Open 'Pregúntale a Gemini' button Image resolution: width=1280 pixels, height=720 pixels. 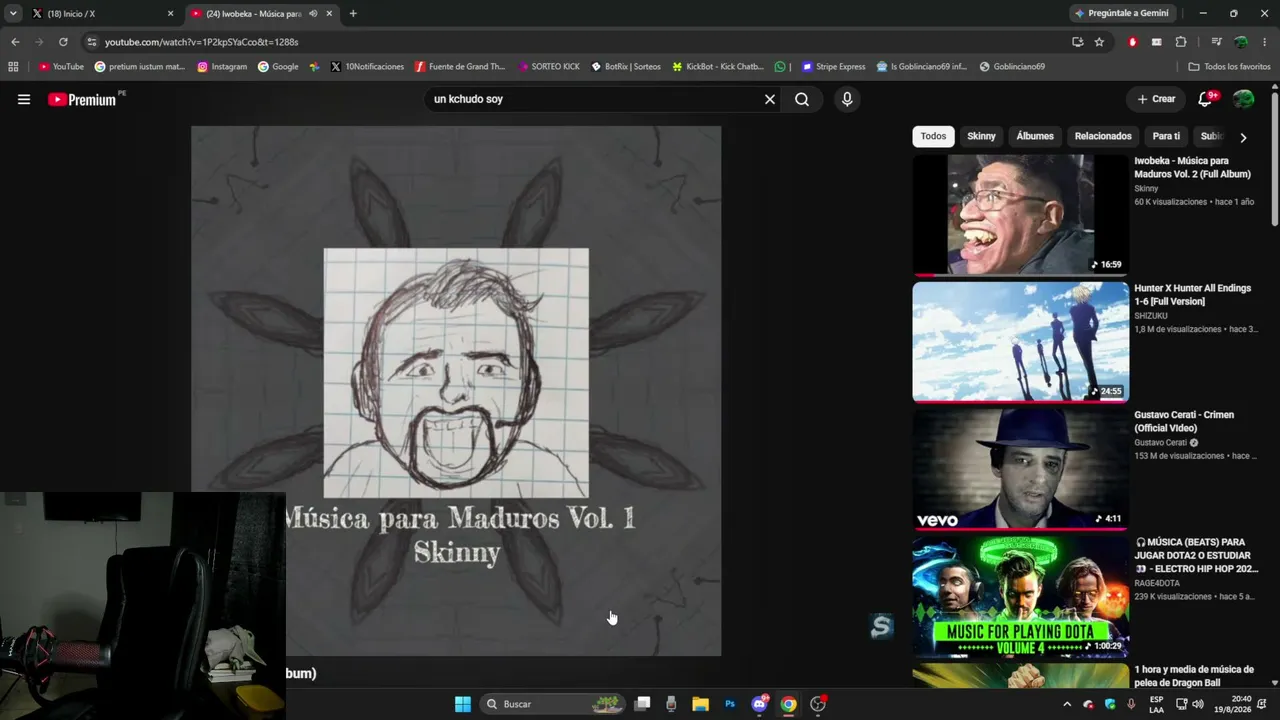point(1121,13)
